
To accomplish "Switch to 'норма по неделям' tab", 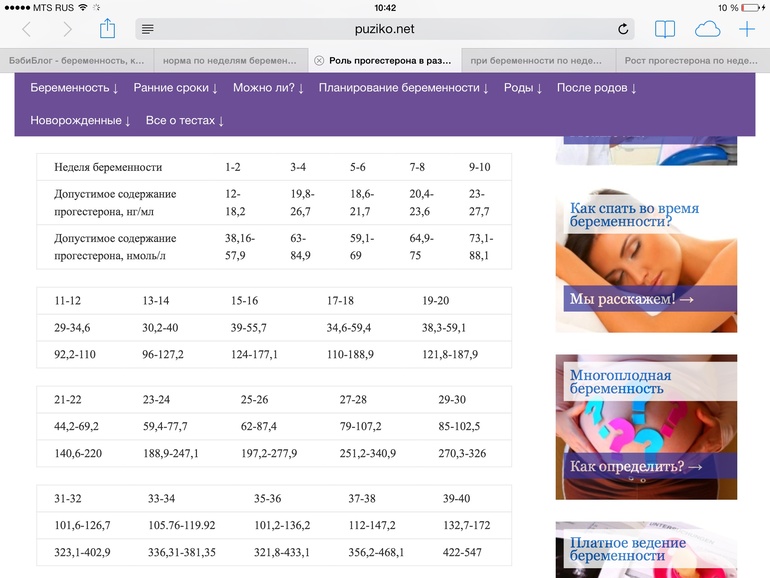I will [230, 61].
